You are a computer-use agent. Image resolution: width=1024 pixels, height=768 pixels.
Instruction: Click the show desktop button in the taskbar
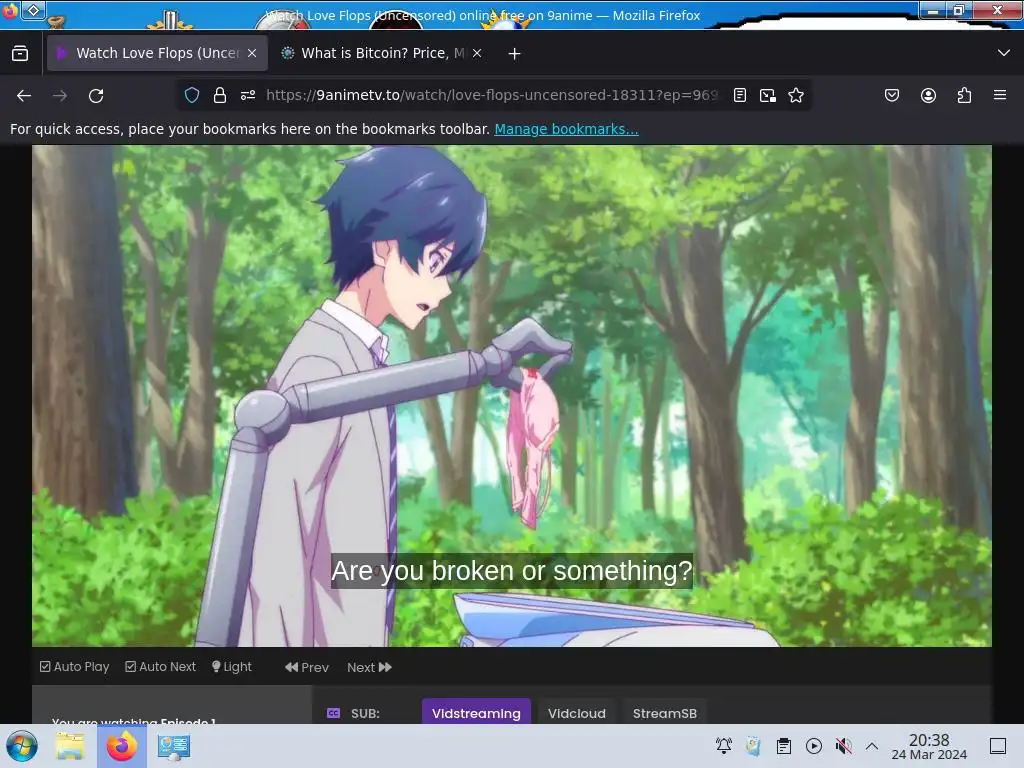[x=998, y=746]
